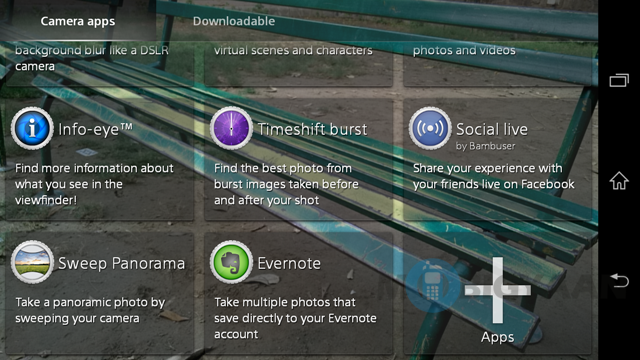Open the card reading 'virtual scenes and characters'
The width and height of the screenshot is (640, 360).
tap(298, 63)
